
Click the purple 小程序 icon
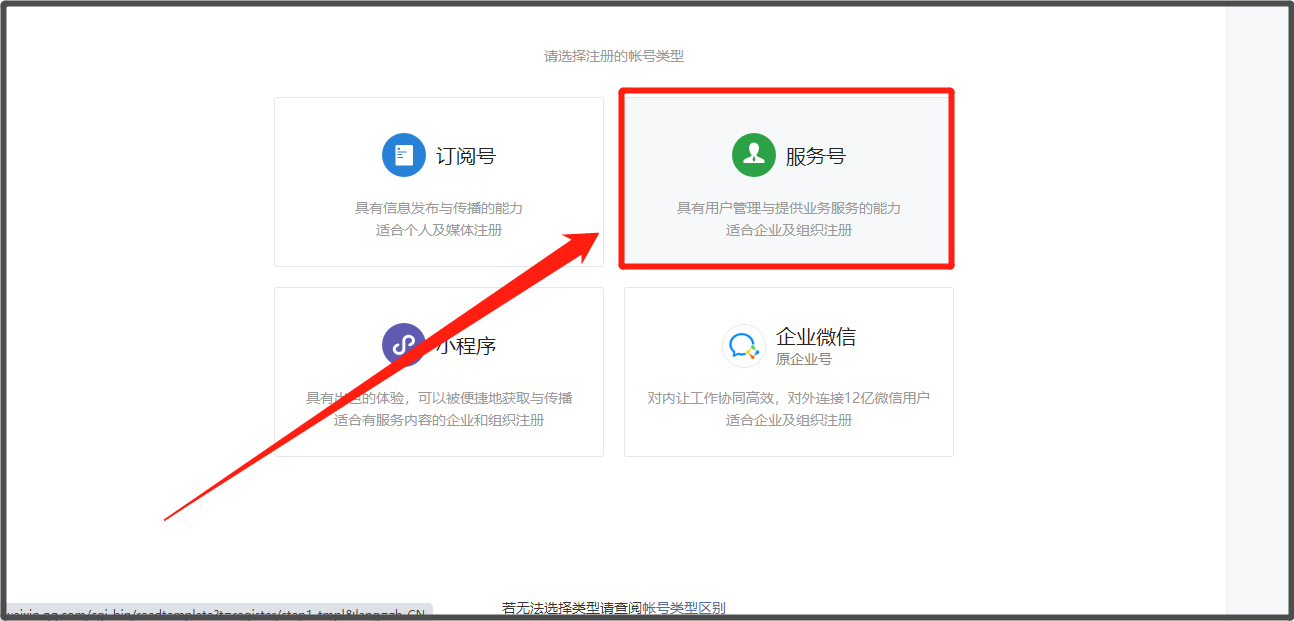(404, 345)
